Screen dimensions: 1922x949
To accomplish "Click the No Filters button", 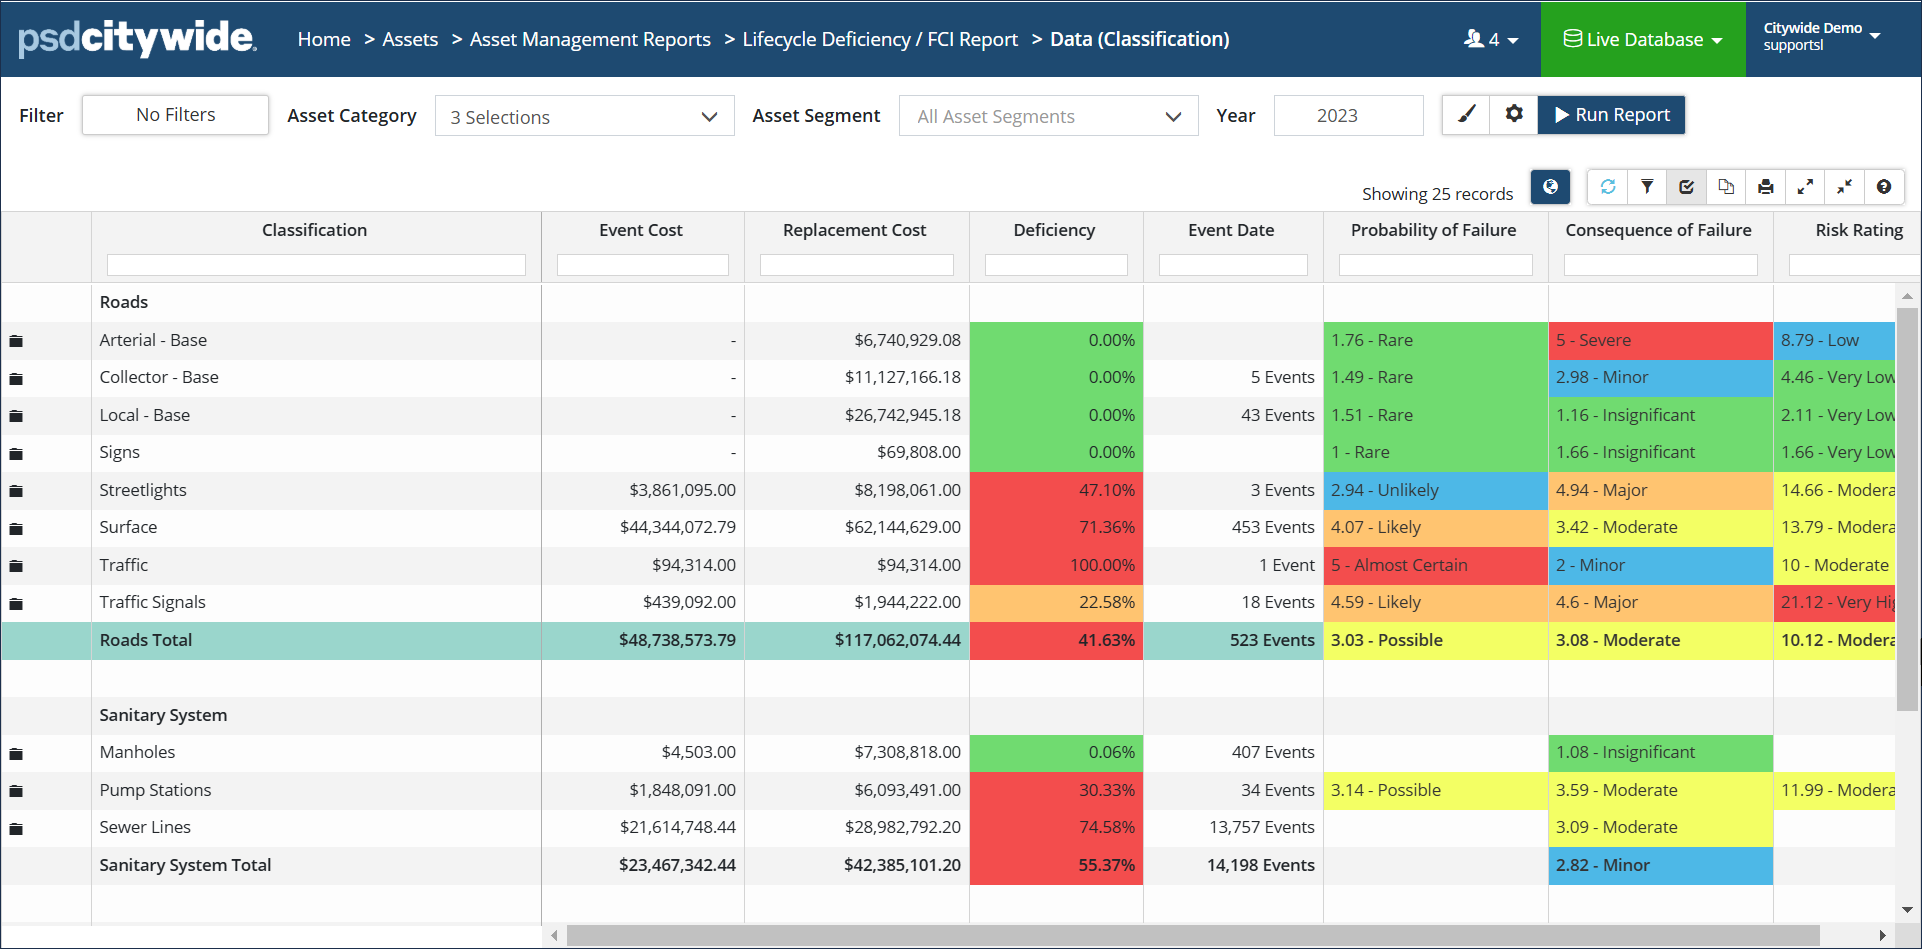I will [175, 115].
